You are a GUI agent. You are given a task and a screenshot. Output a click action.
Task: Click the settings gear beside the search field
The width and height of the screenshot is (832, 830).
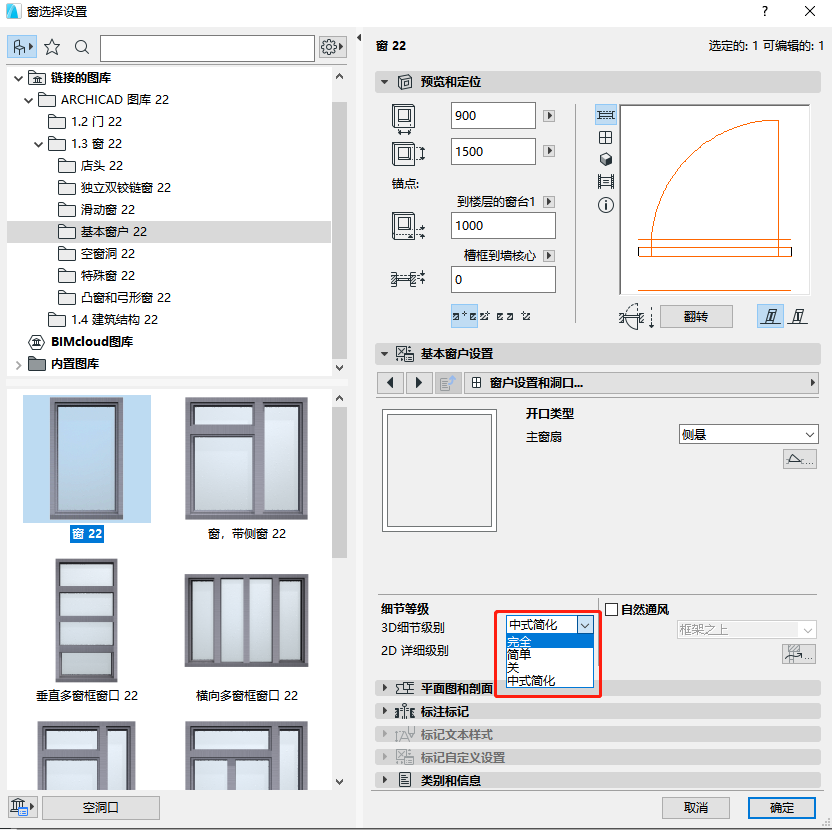click(x=330, y=46)
